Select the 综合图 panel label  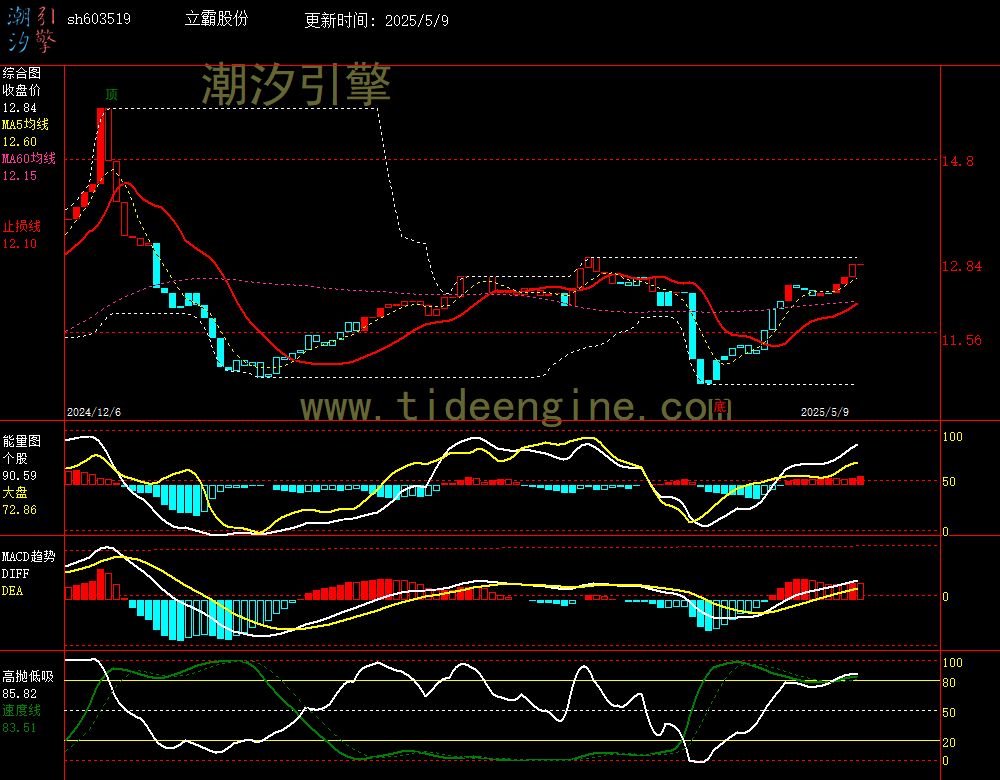click(21, 73)
